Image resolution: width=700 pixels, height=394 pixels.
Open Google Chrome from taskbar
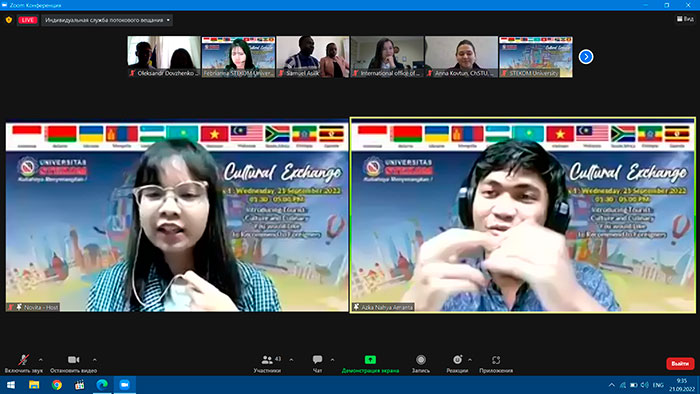(x=57, y=385)
